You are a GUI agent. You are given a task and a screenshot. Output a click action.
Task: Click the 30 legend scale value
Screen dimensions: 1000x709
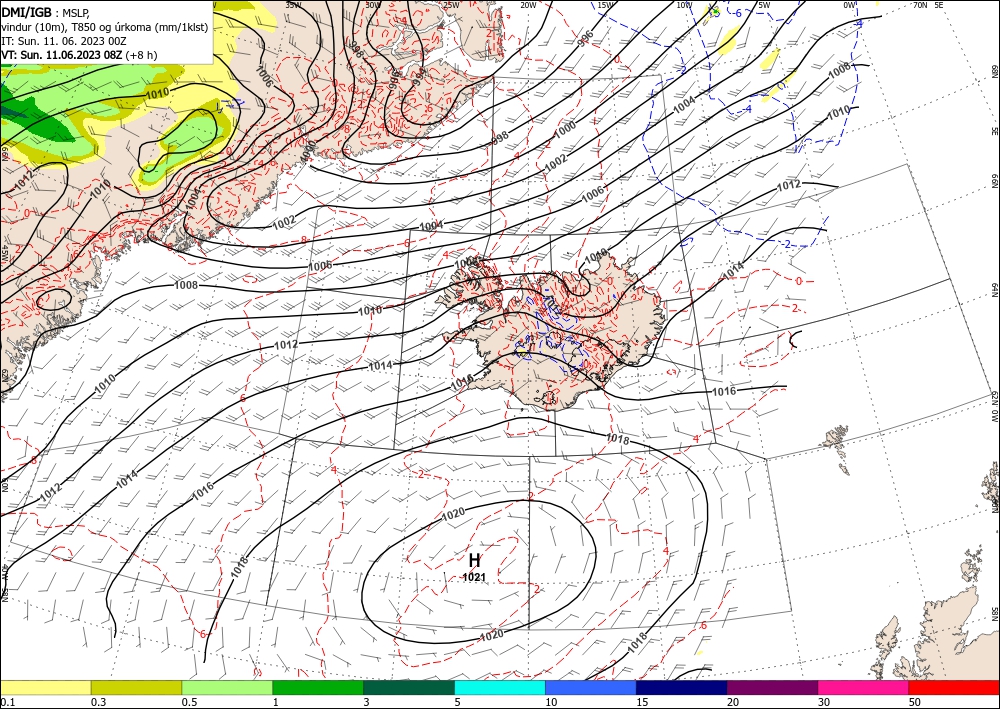click(824, 702)
